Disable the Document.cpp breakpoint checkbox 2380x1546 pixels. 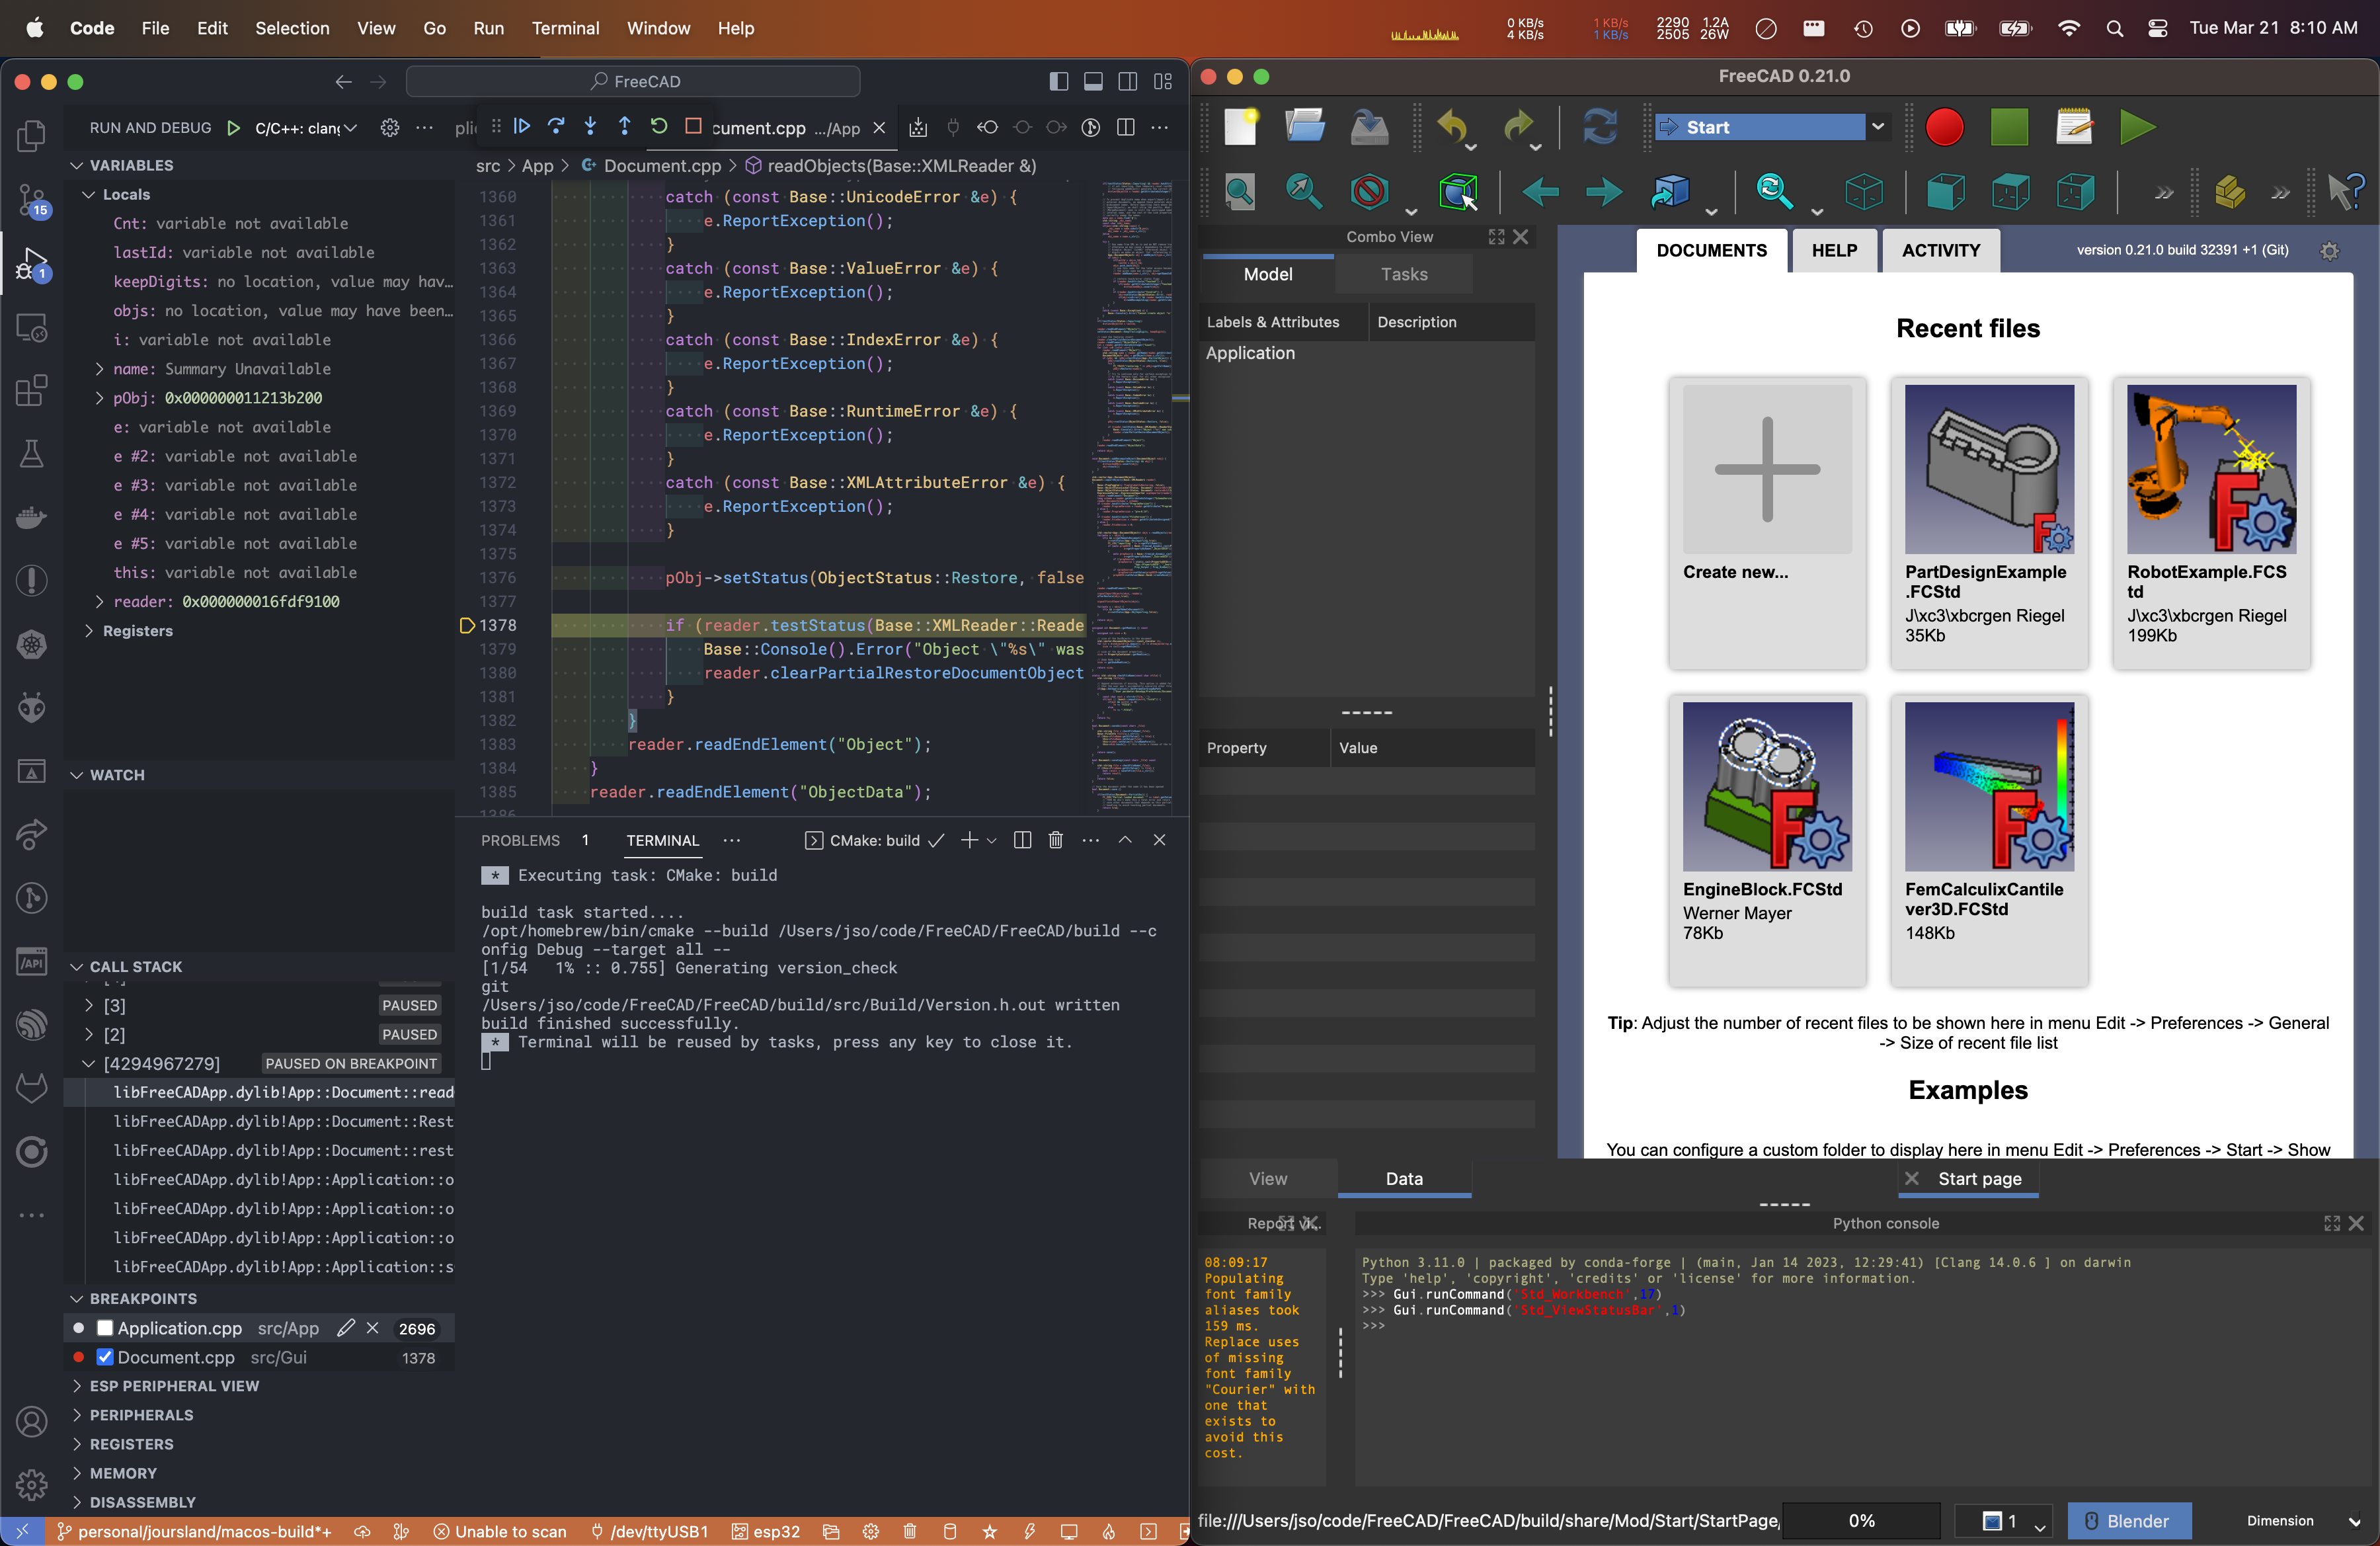(104, 1358)
